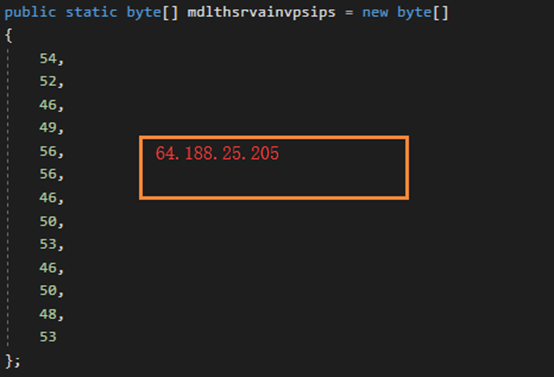Click the 'new' keyword
554x377 pixels.
point(375,13)
